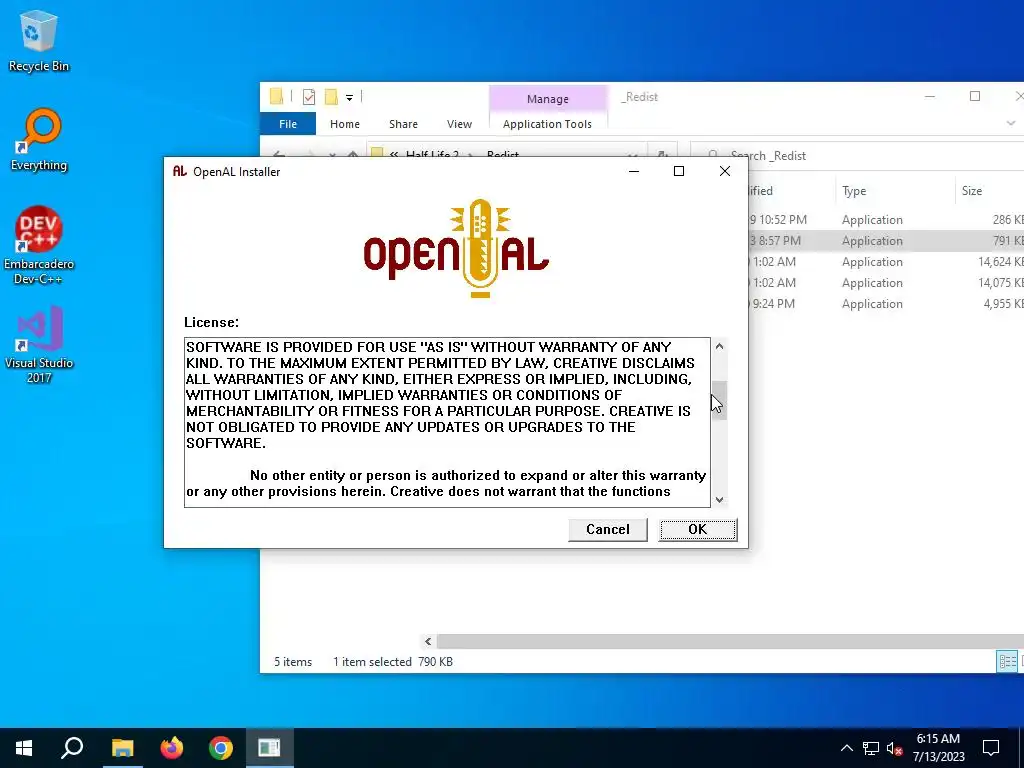Viewport: 1024px width, 768px height.
Task: Maximize the OpenAL Installer dialog
Action: (679, 171)
